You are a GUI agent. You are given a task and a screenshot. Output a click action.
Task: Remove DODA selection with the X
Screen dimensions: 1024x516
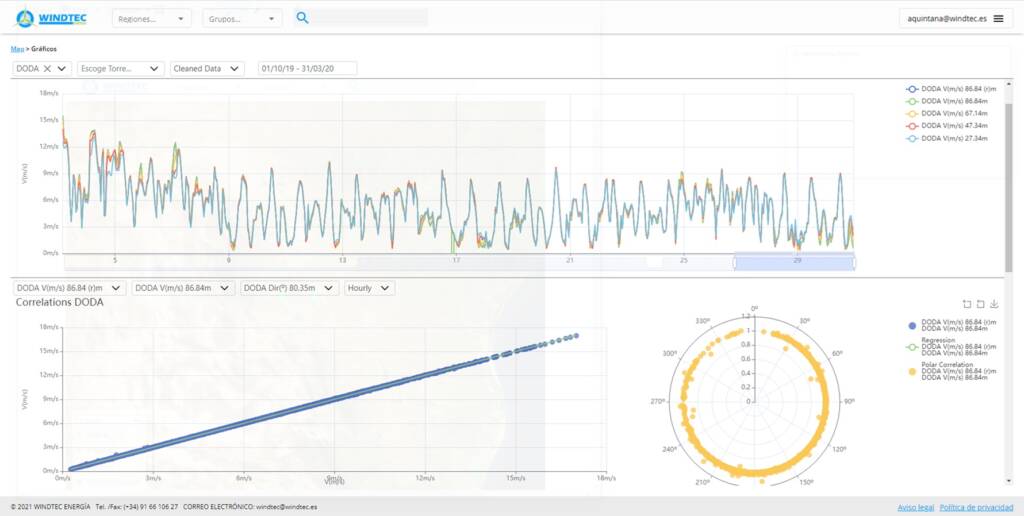47,69
